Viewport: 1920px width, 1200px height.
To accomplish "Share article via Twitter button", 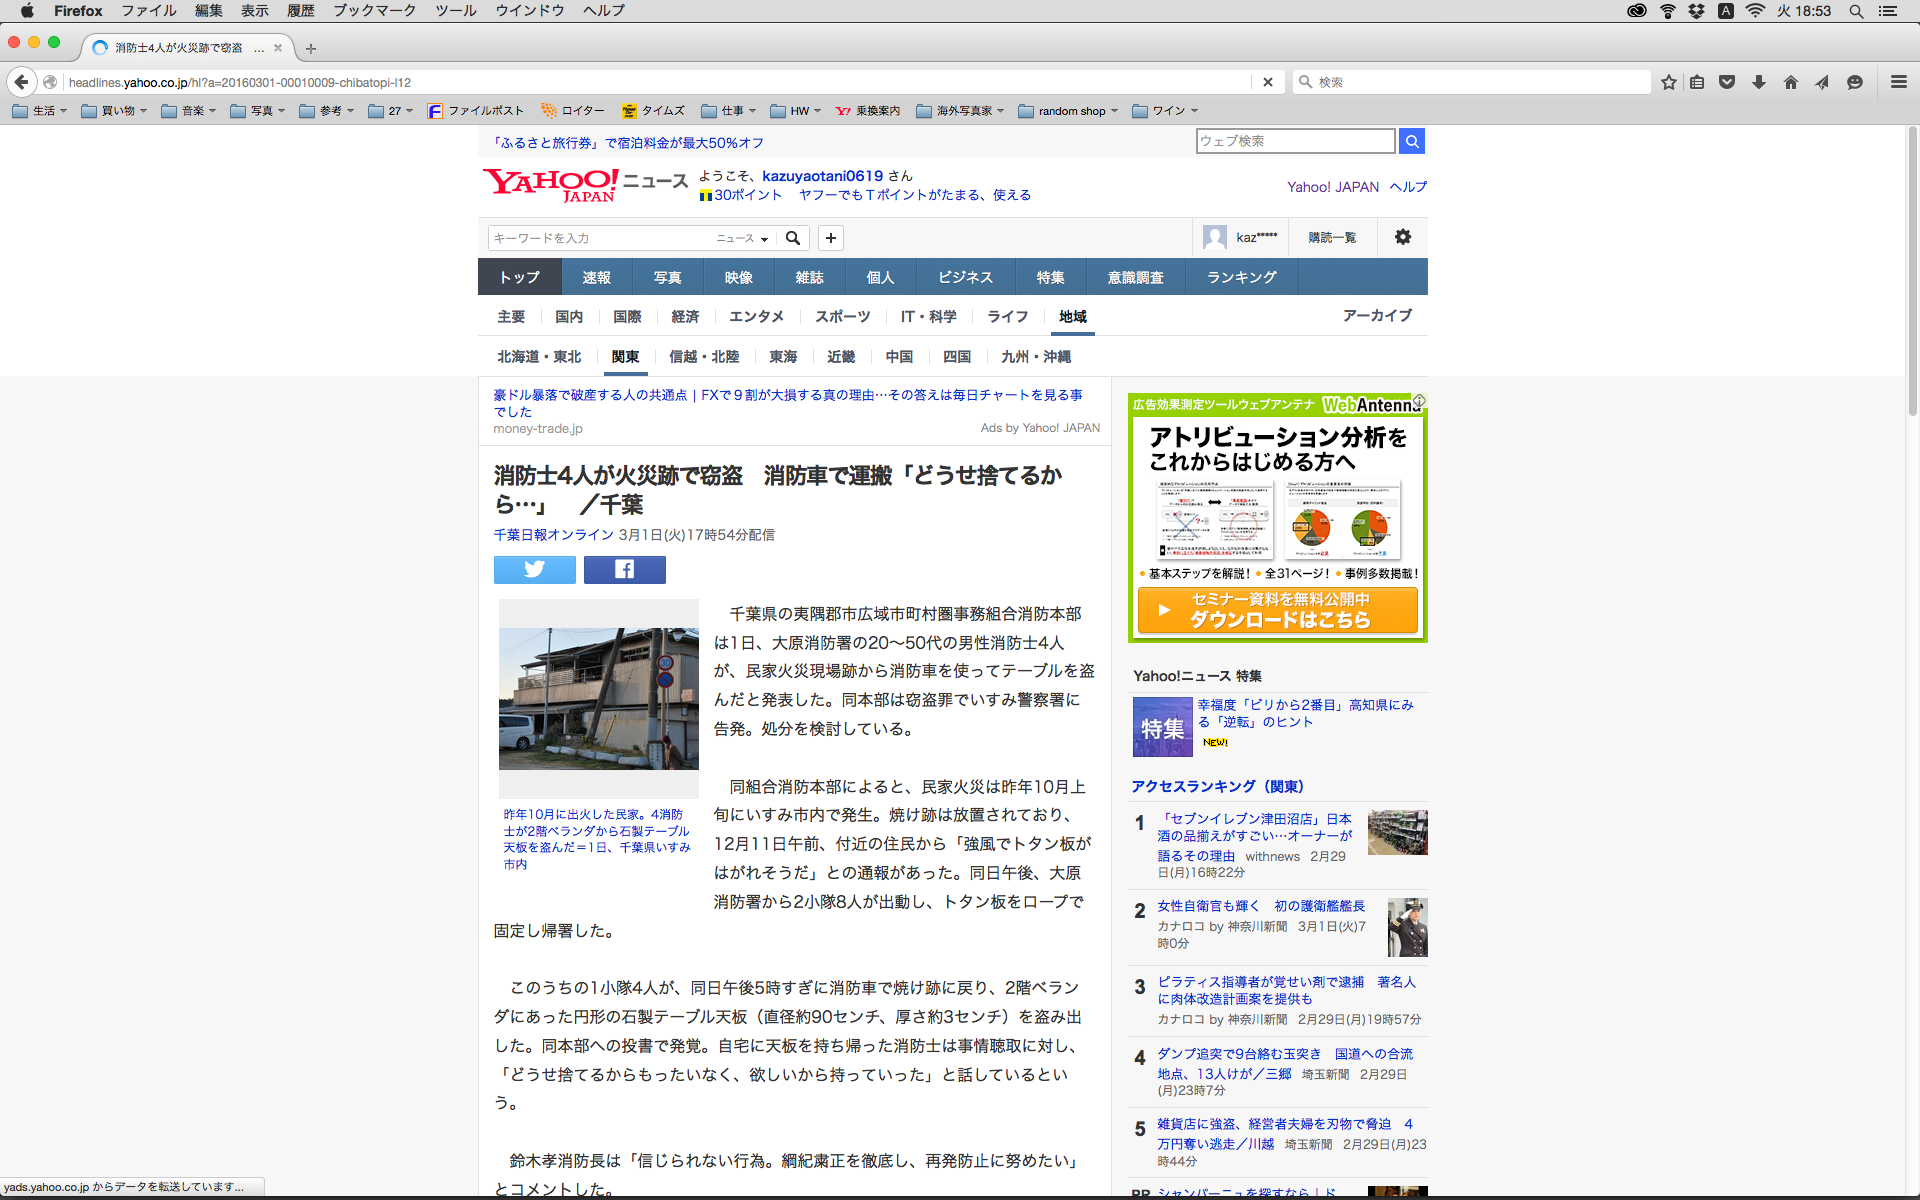I will point(534,570).
